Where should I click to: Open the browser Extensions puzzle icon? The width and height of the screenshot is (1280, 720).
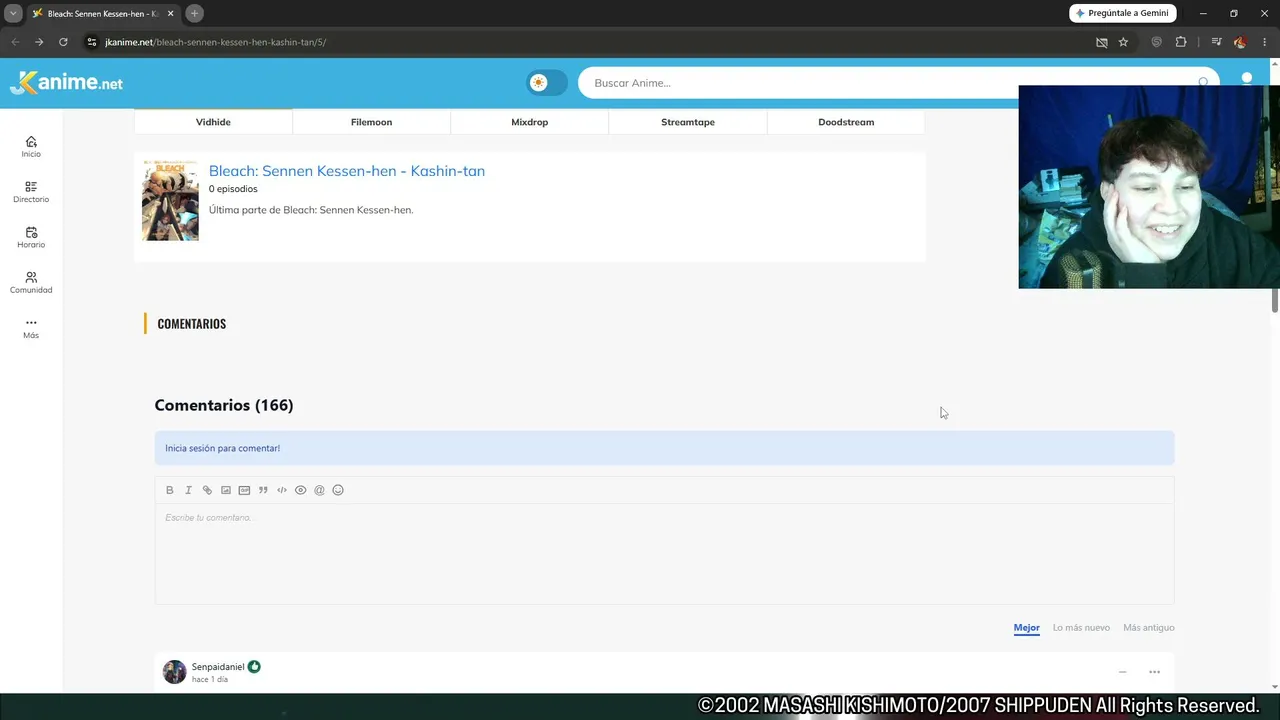click(1181, 42)
